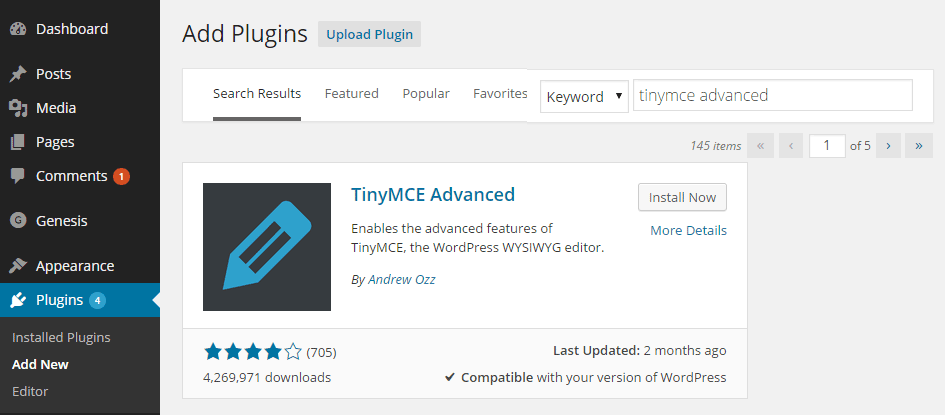The height and width of the screenshot is (415, 945).
Task: Open Installed Plugins in the submenu
Action: tap(61, 337)
